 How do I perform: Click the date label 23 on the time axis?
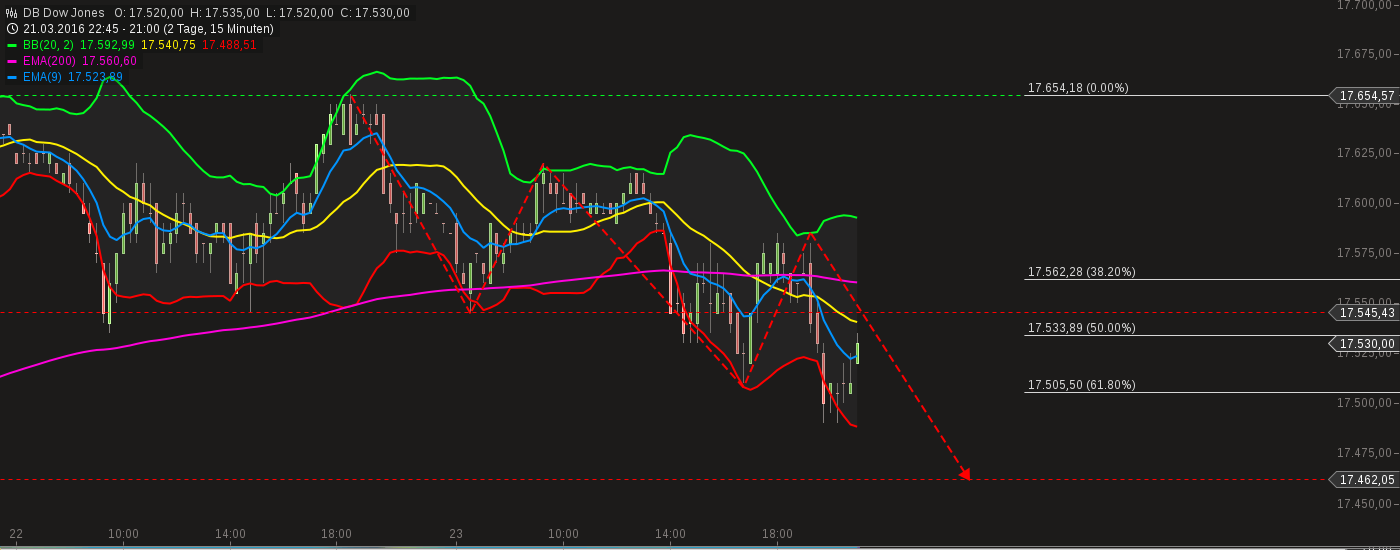pos(456,534)
